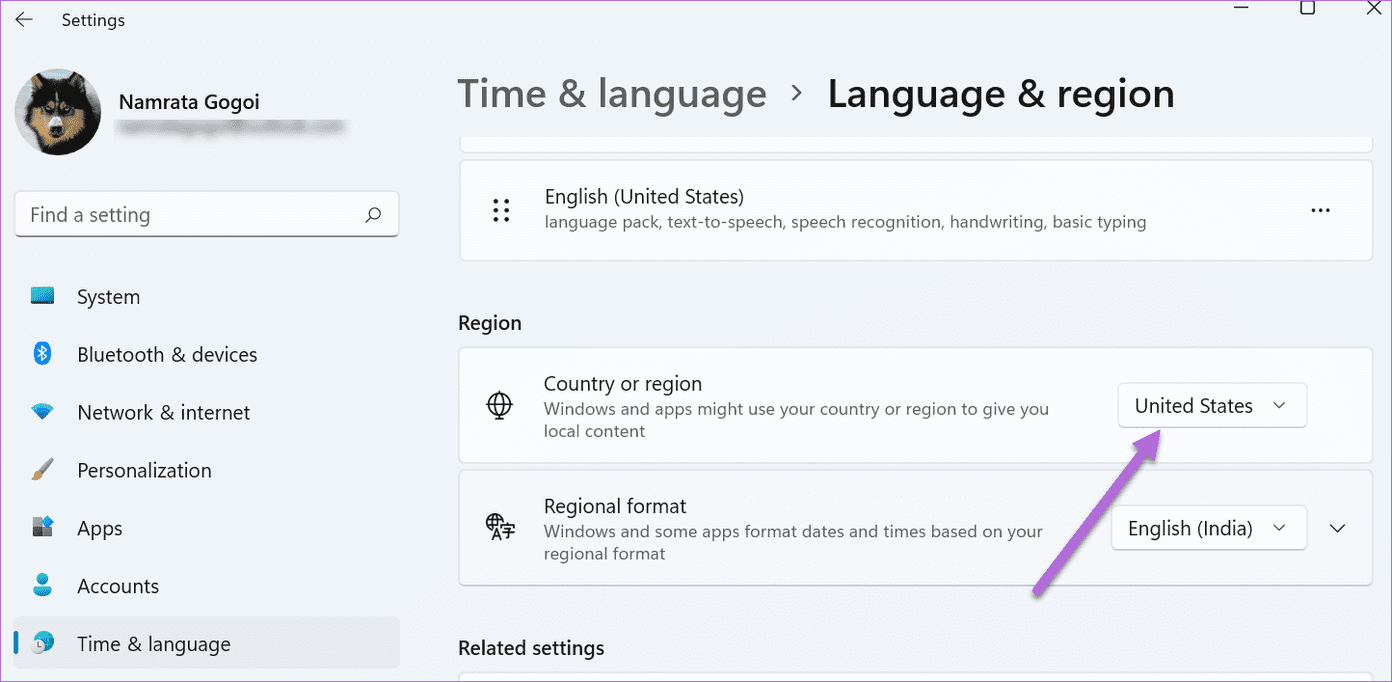1392x682 pixels.
Task: Open the user profile picture
Action: [58, 112]
